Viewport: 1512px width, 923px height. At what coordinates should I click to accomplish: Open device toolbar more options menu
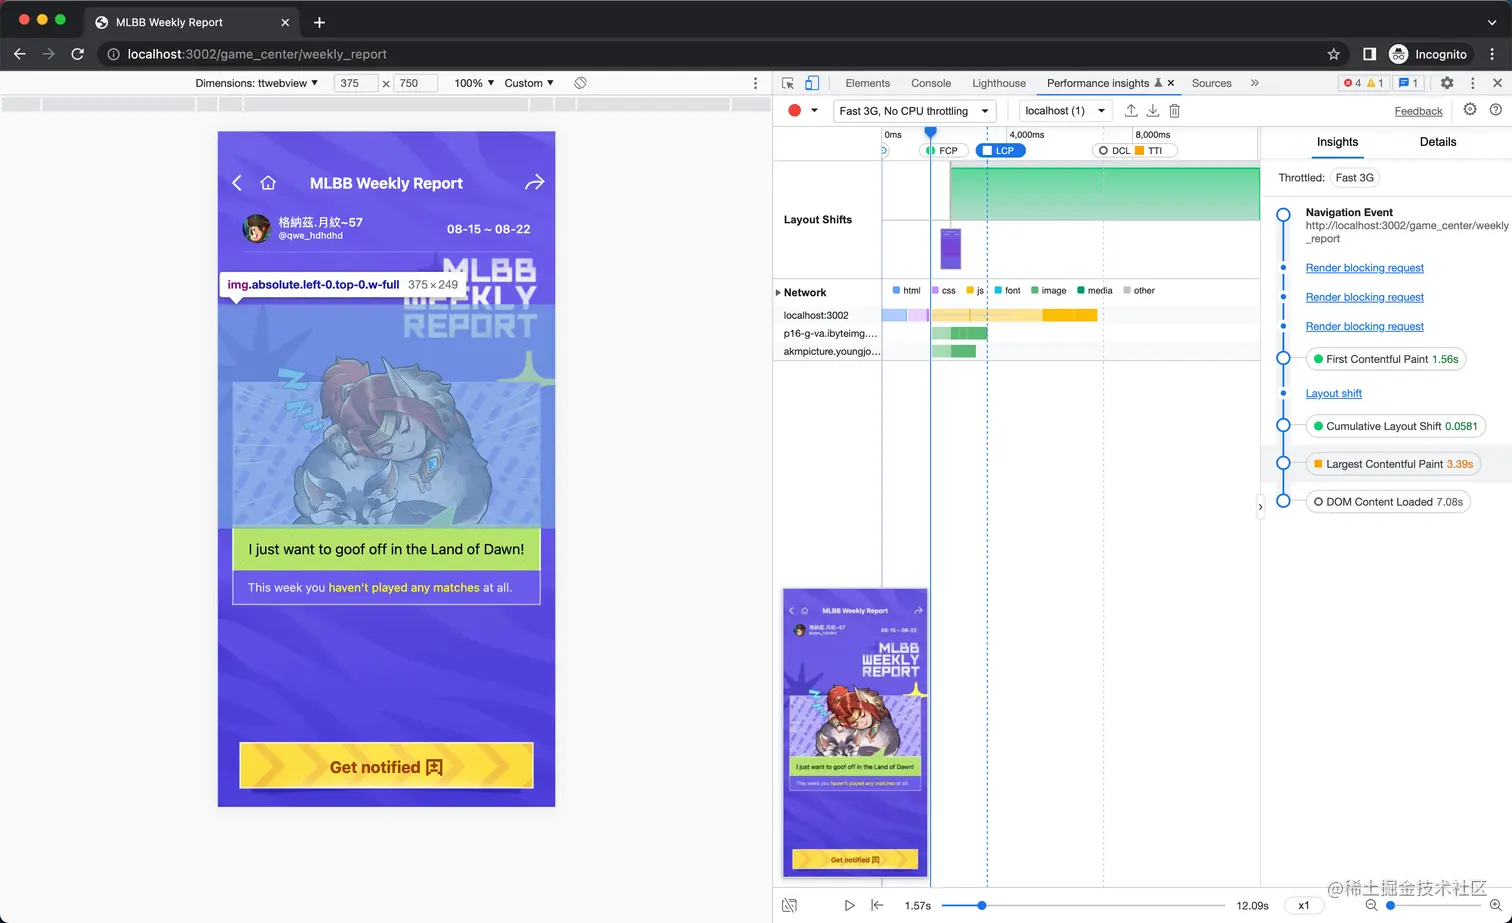(x=755, y=83)
